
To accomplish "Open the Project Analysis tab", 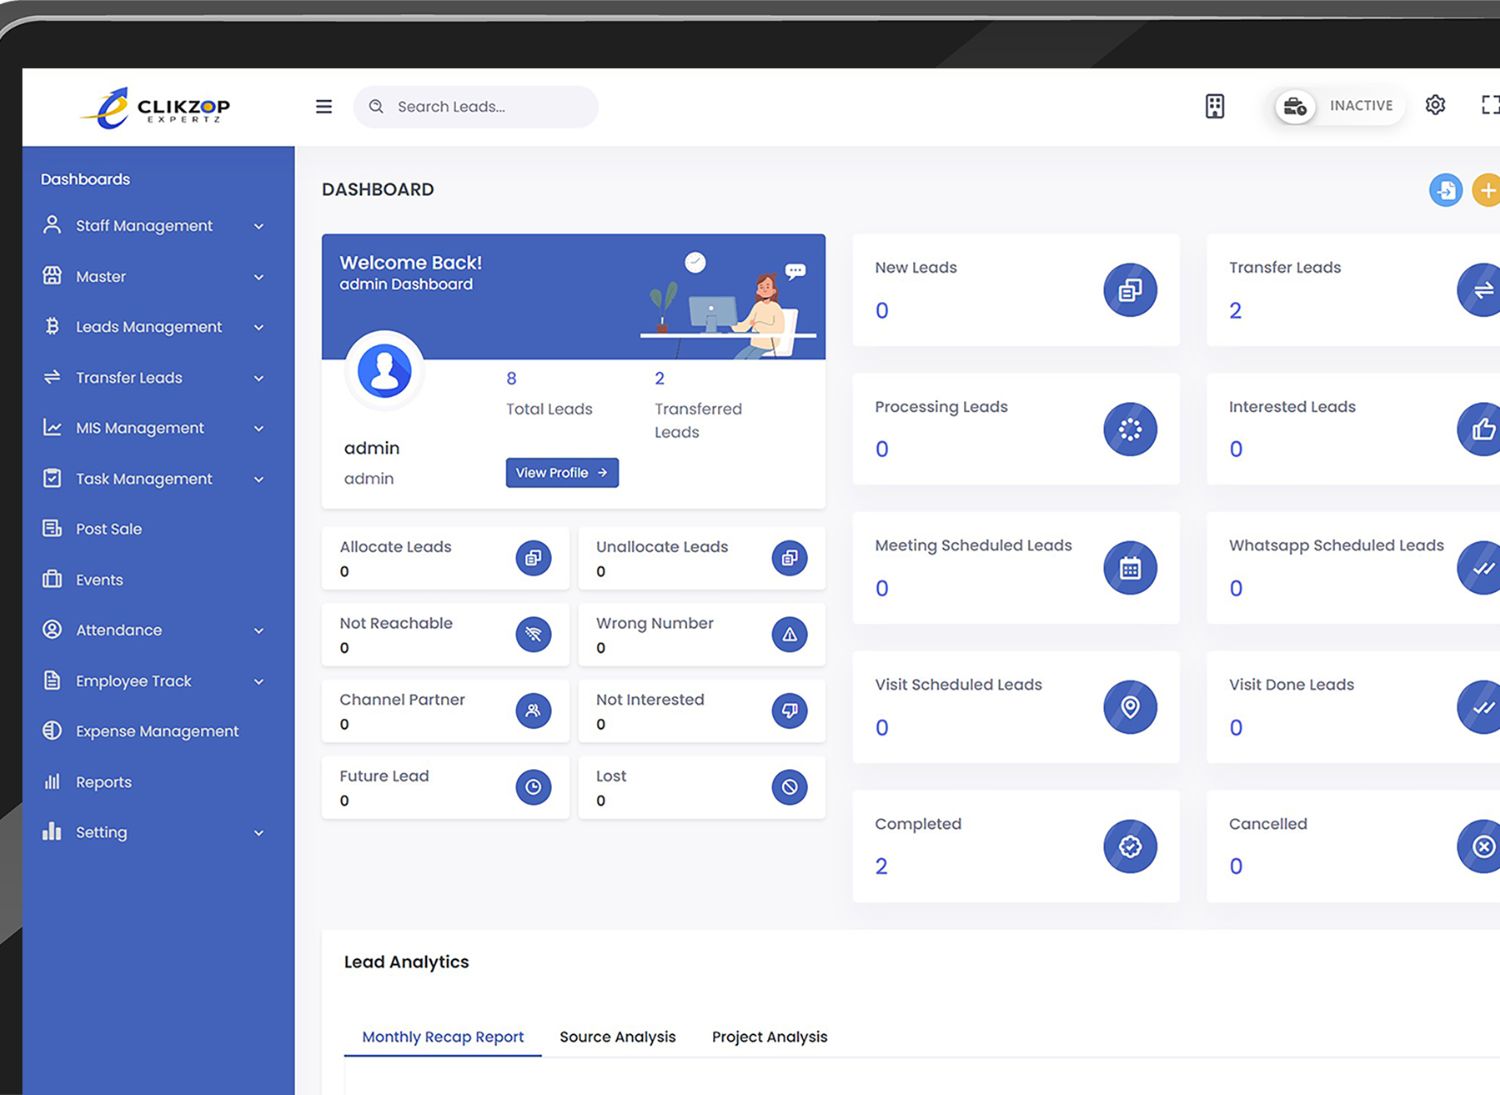I will (769, 1037).
